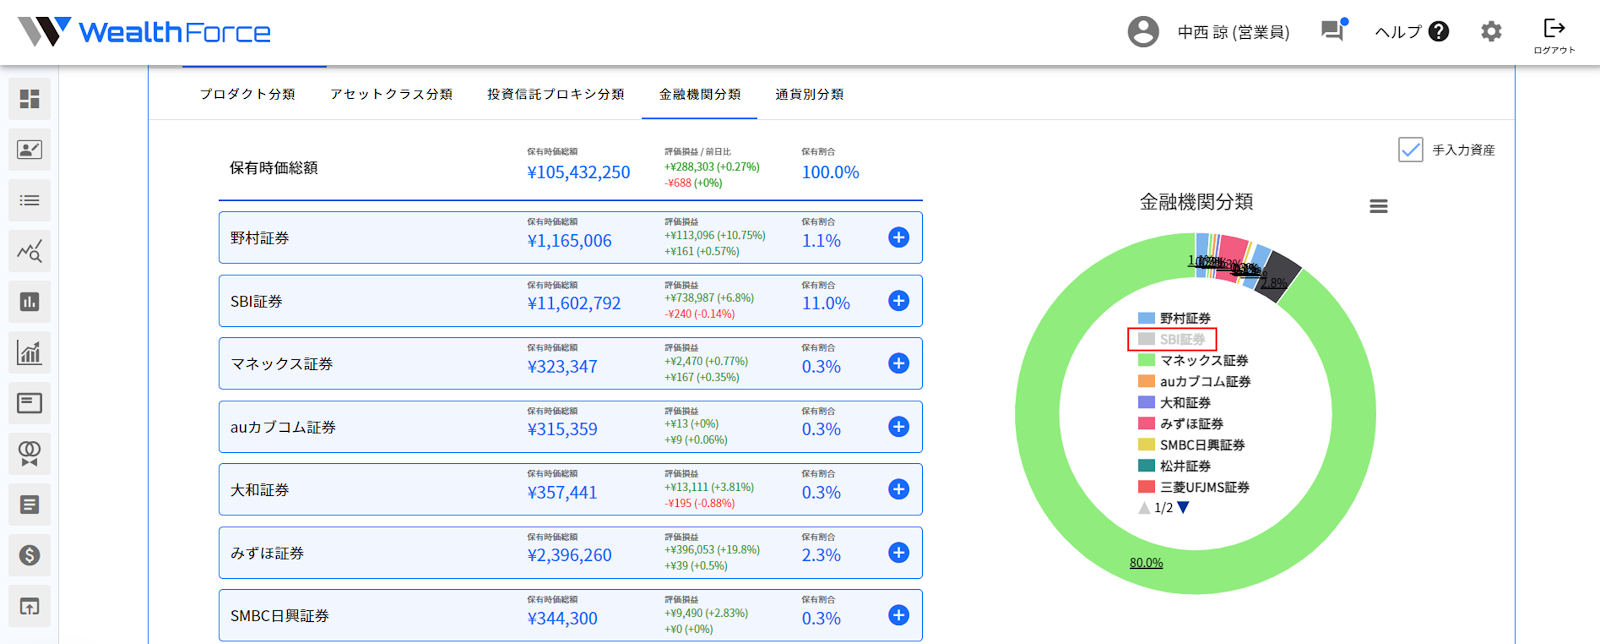Click the WealthForce logo

(145, 32)
